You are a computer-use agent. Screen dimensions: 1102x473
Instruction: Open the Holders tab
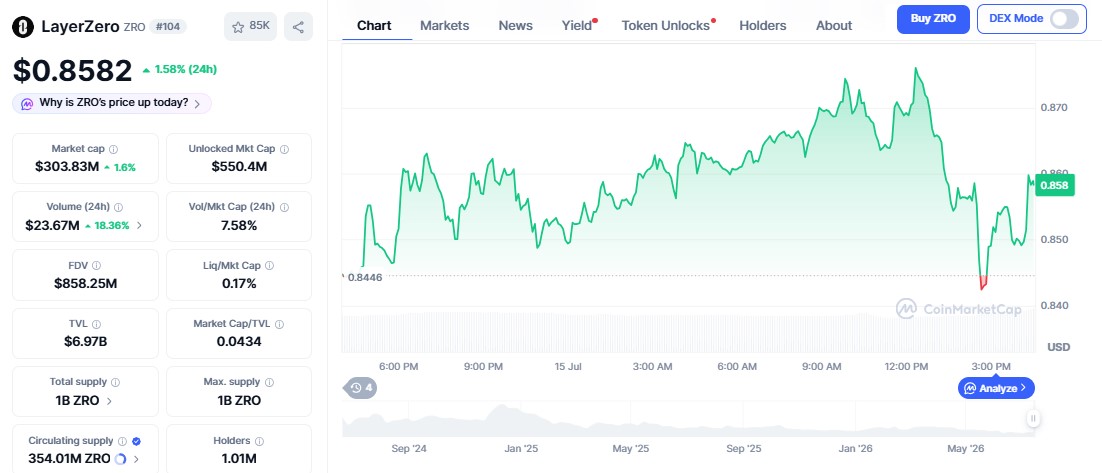[763, 25]
